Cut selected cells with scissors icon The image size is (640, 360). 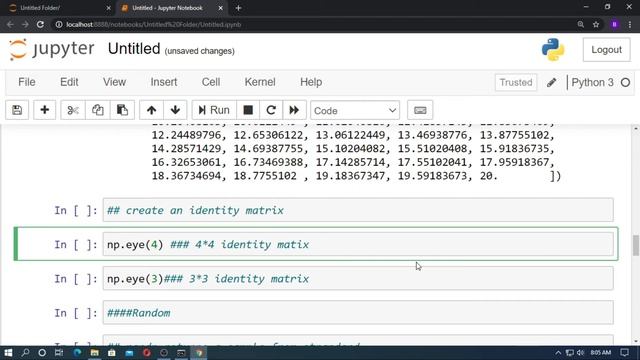pos(73,110)
